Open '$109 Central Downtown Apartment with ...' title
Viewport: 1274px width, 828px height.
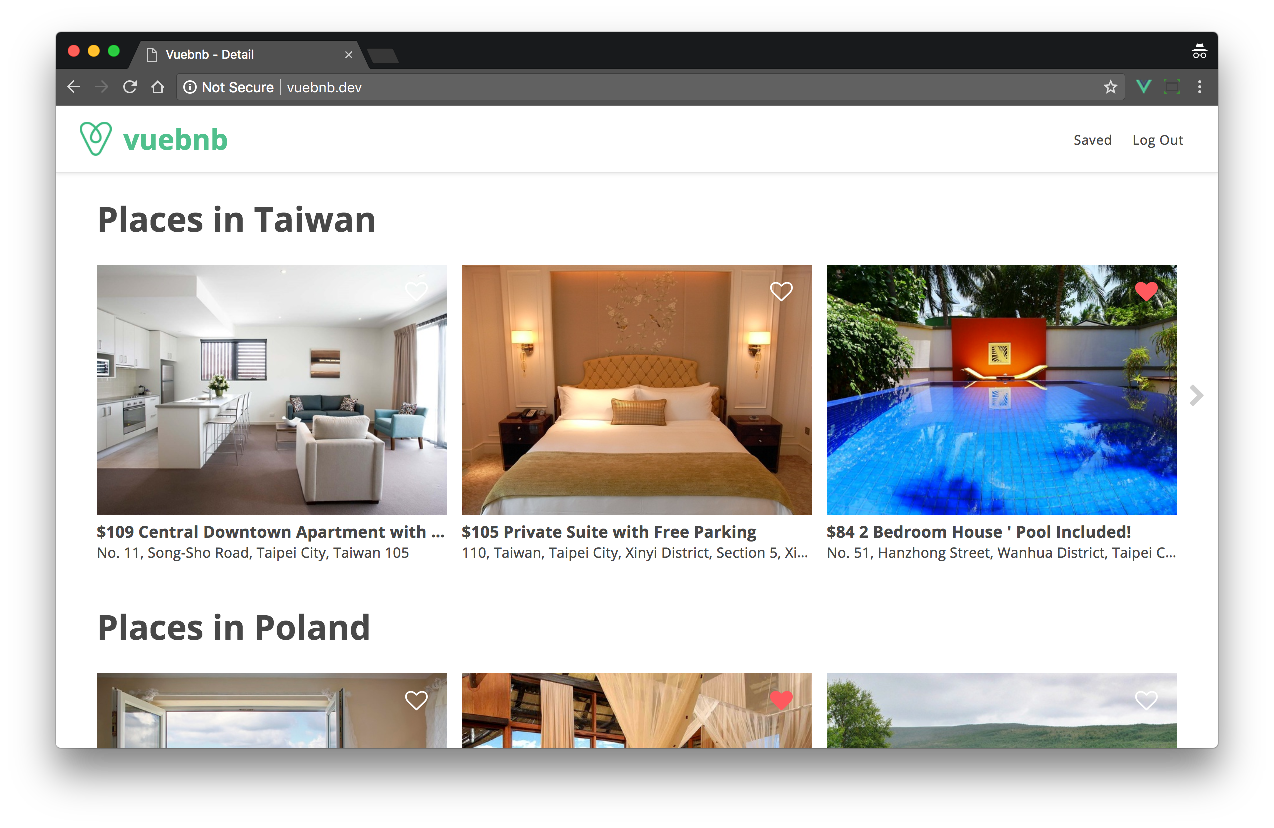click(x=270, y=532)
